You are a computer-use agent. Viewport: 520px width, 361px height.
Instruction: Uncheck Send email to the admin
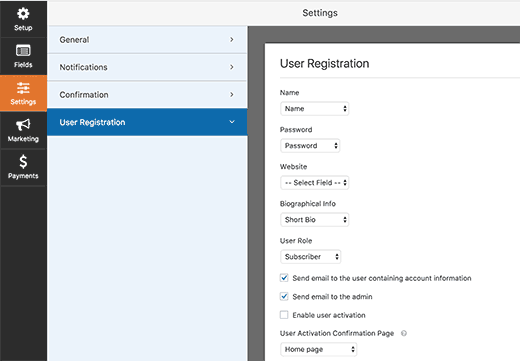click(284, 296)
